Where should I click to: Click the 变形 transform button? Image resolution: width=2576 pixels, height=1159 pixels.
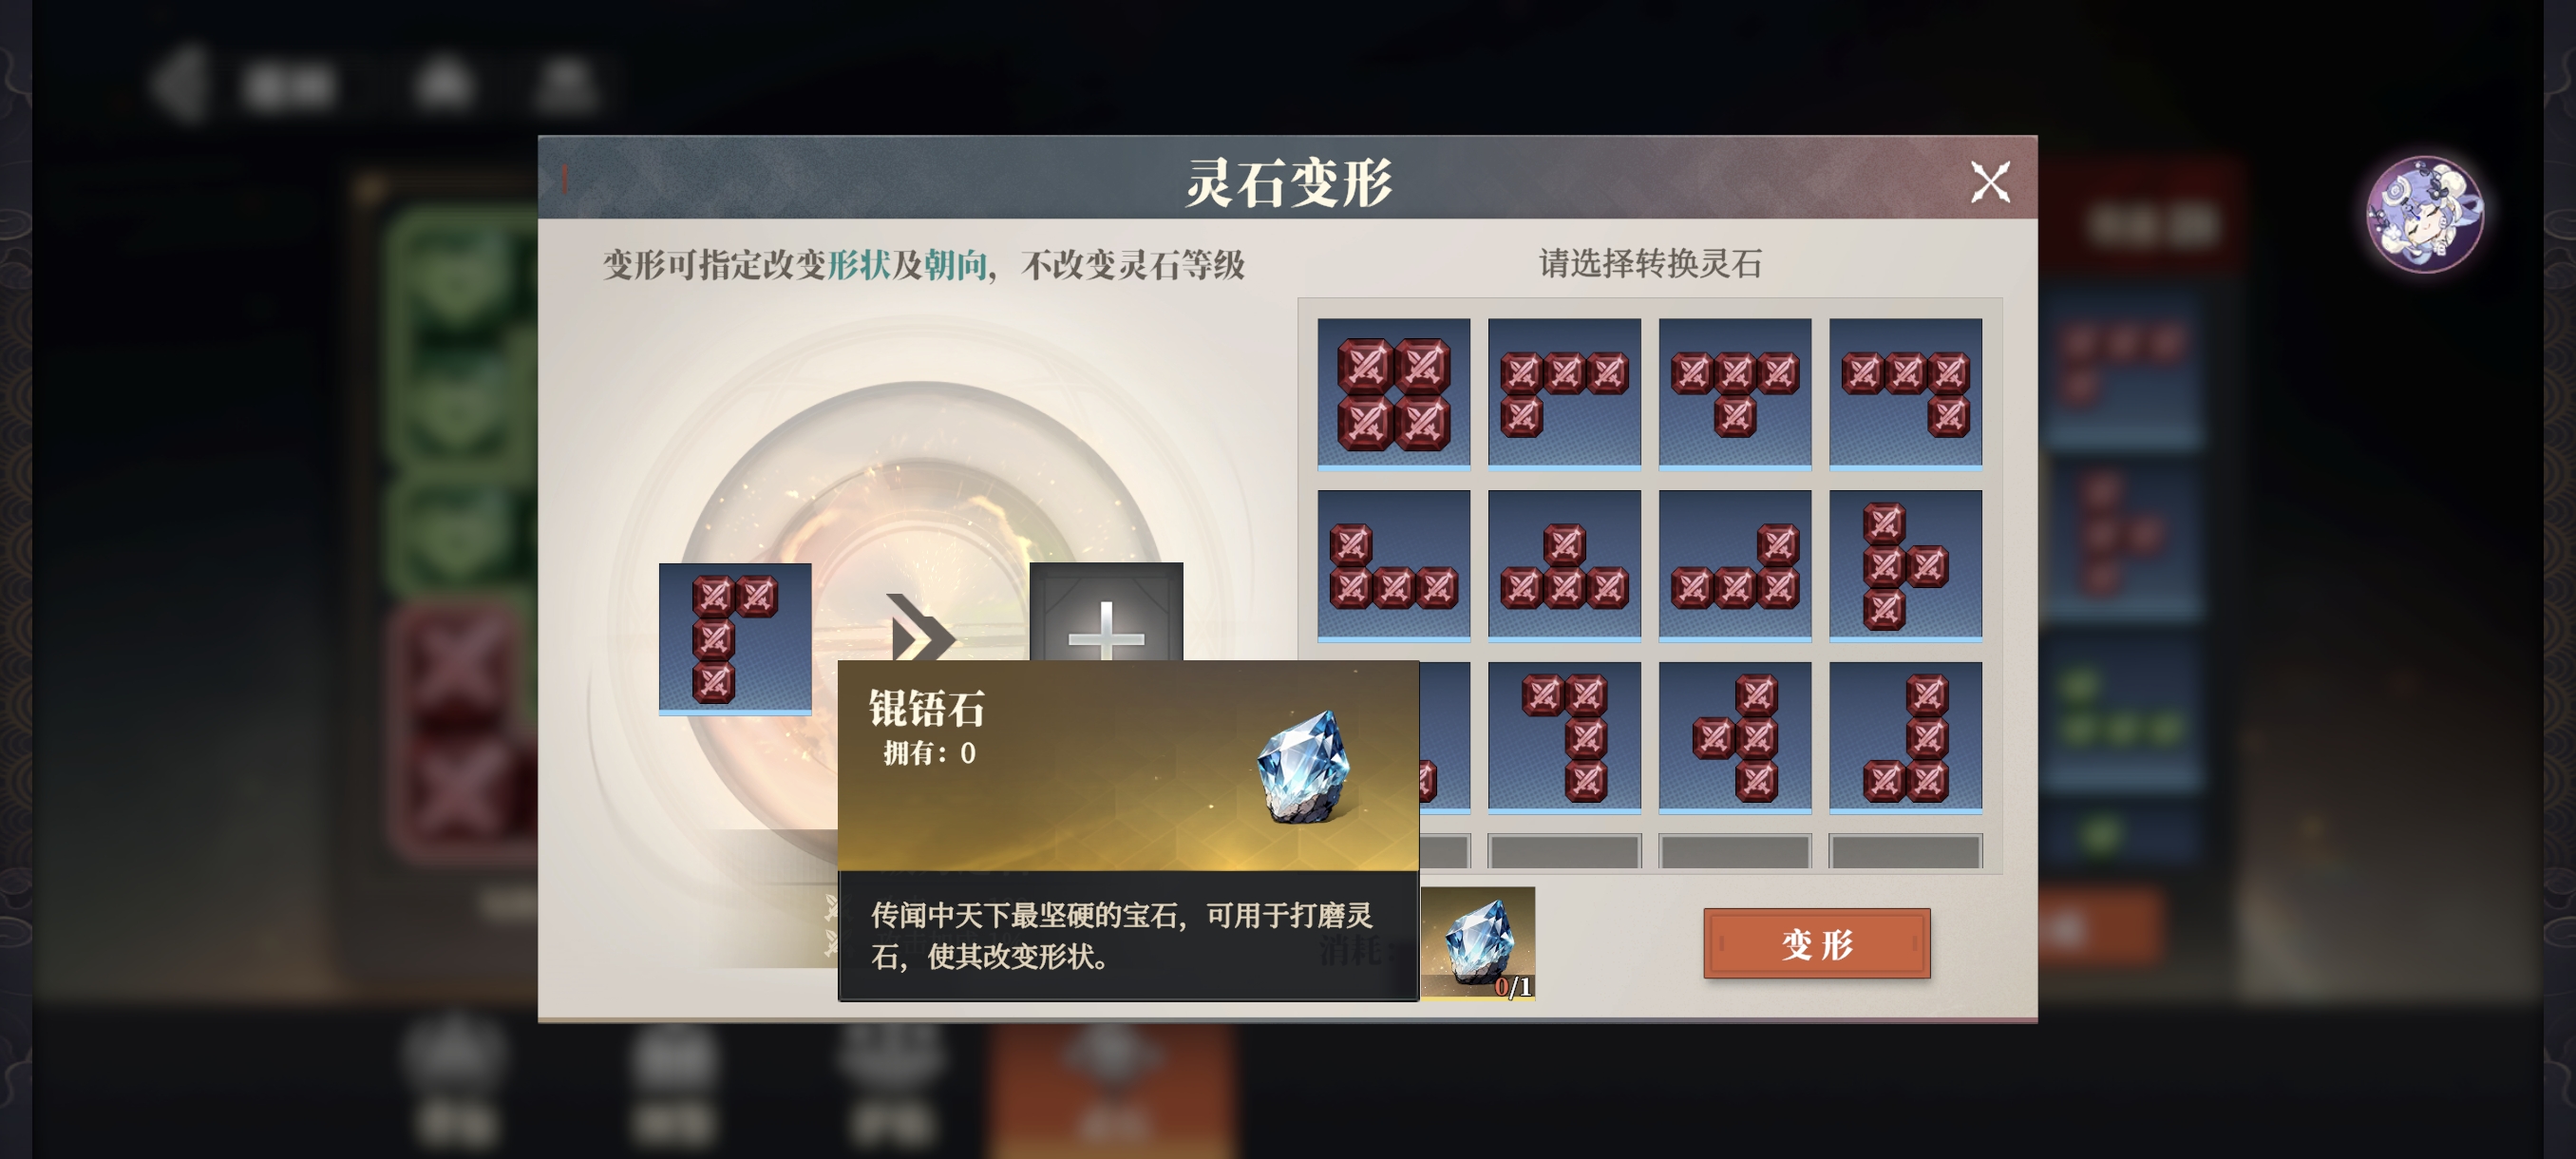[1816, 943]
